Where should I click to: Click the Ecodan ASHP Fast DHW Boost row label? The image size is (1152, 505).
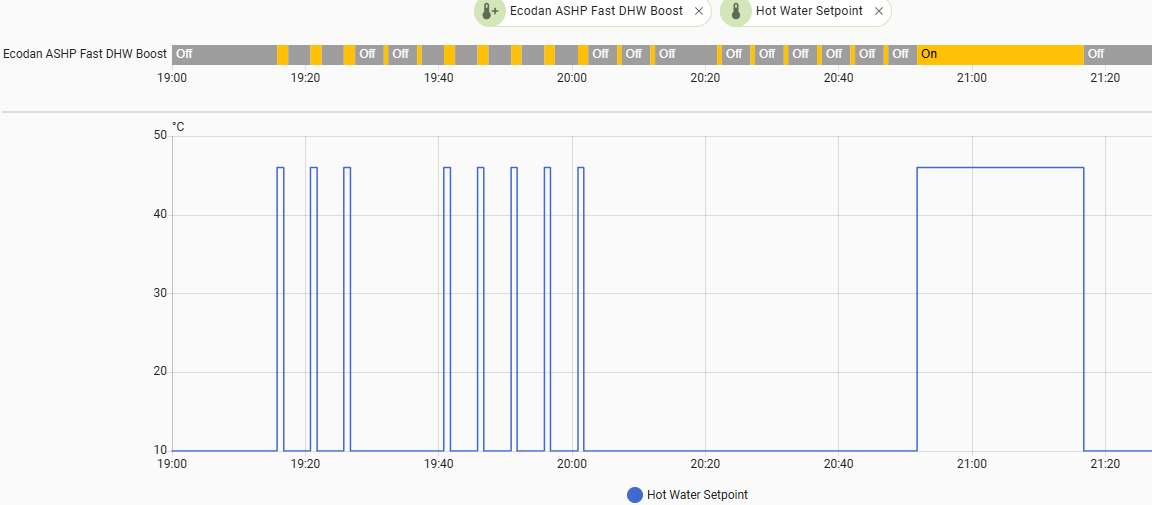tap(84, 54)
